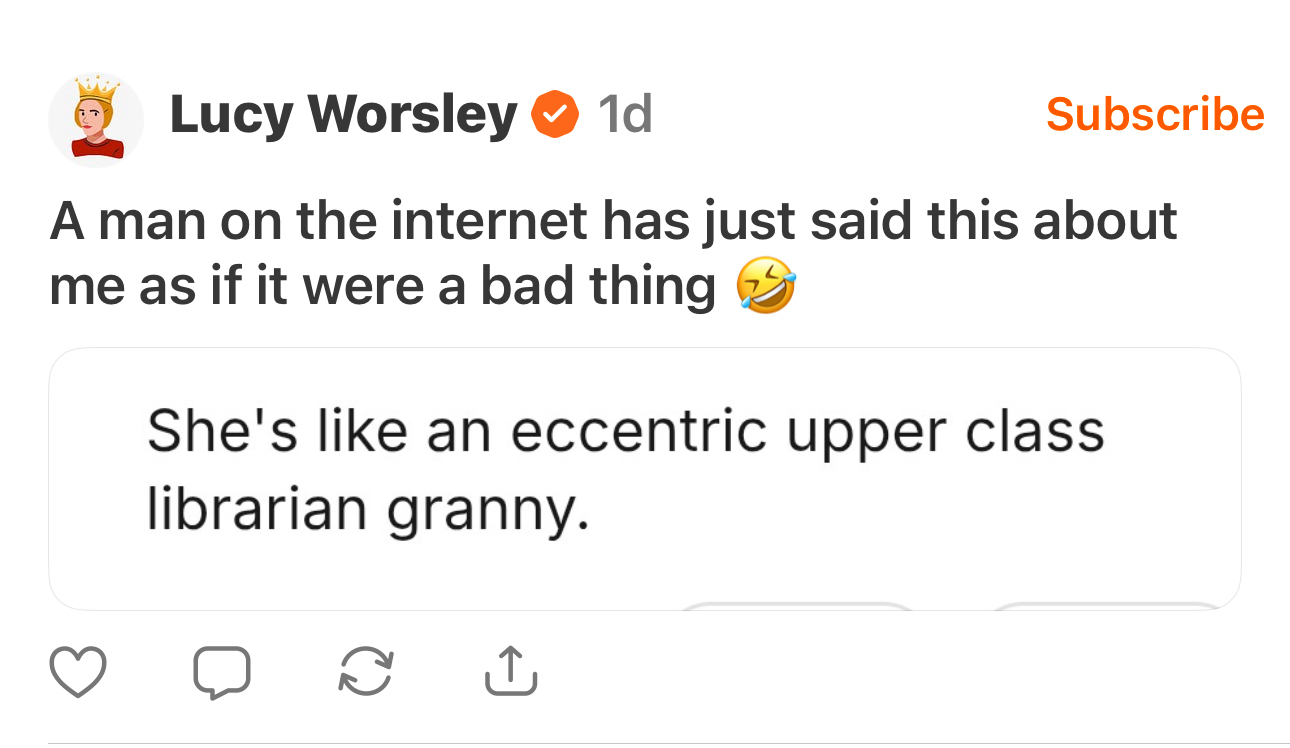Open the Lucy Worsley profile name link

pos(343,115)
